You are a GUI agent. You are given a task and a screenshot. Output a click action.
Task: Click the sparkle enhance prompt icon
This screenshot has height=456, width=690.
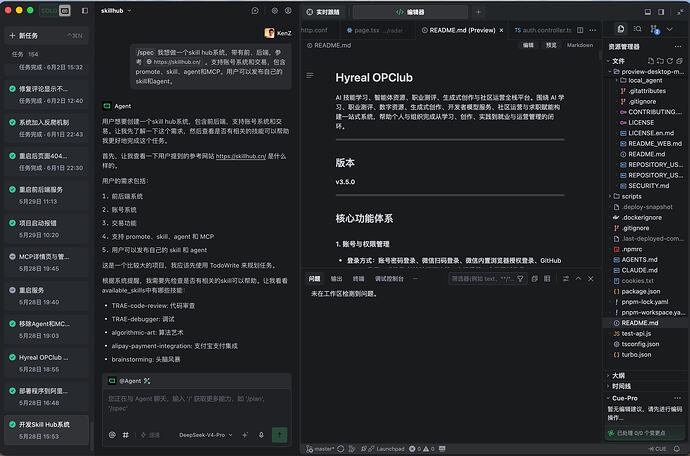click(x=245, y=435)
